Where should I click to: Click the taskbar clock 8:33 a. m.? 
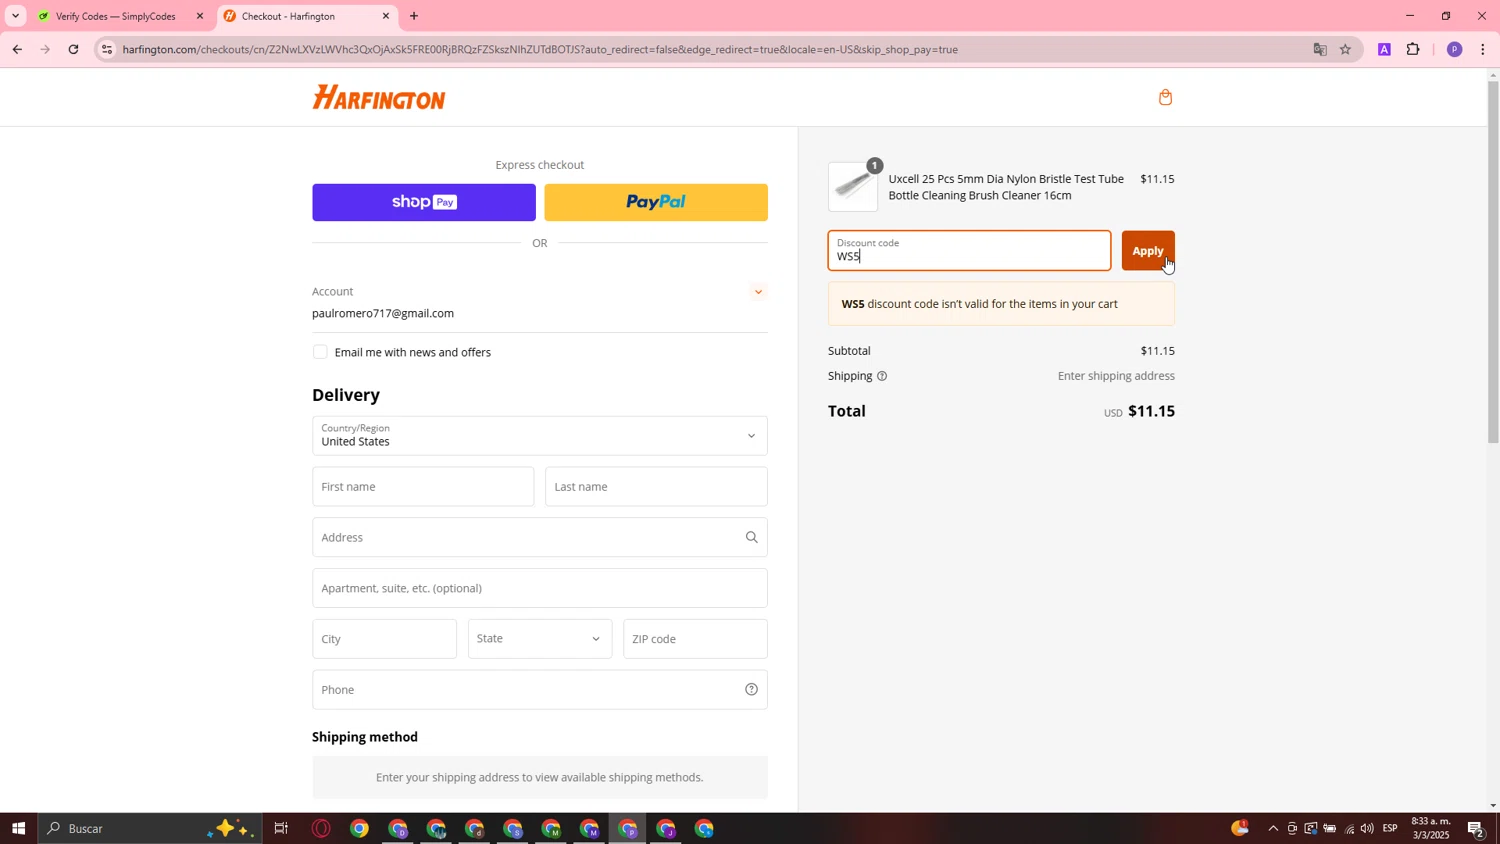pyautogui.click(x=1430, y=828)
